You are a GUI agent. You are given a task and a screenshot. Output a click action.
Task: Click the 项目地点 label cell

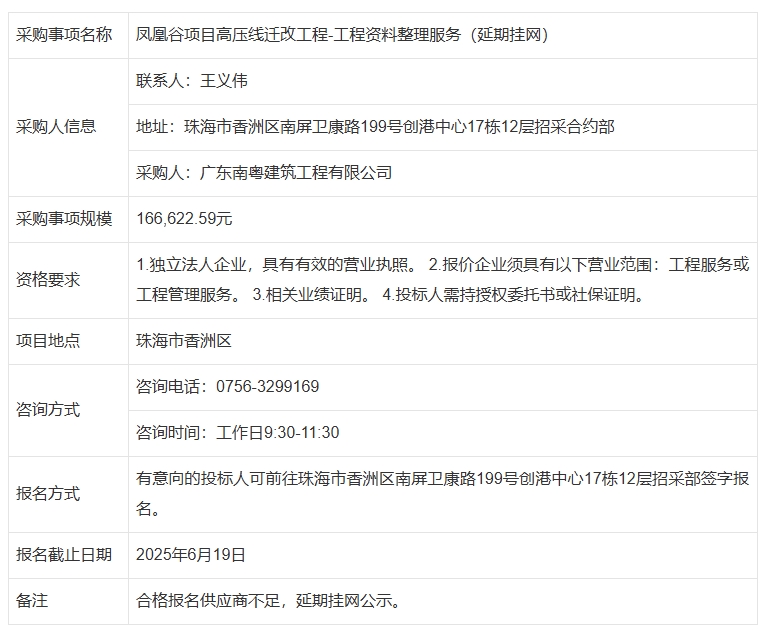pyautogui.click(x=48, y=341)
